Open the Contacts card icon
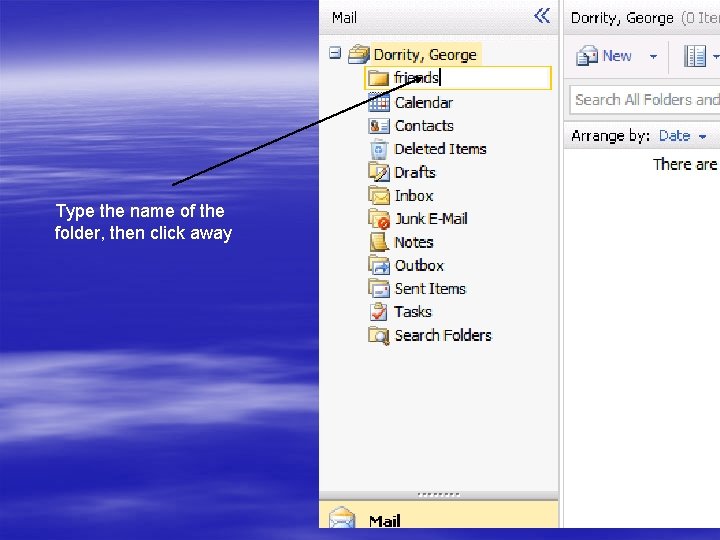Viewport: 720px width, 540px height. 379,125
